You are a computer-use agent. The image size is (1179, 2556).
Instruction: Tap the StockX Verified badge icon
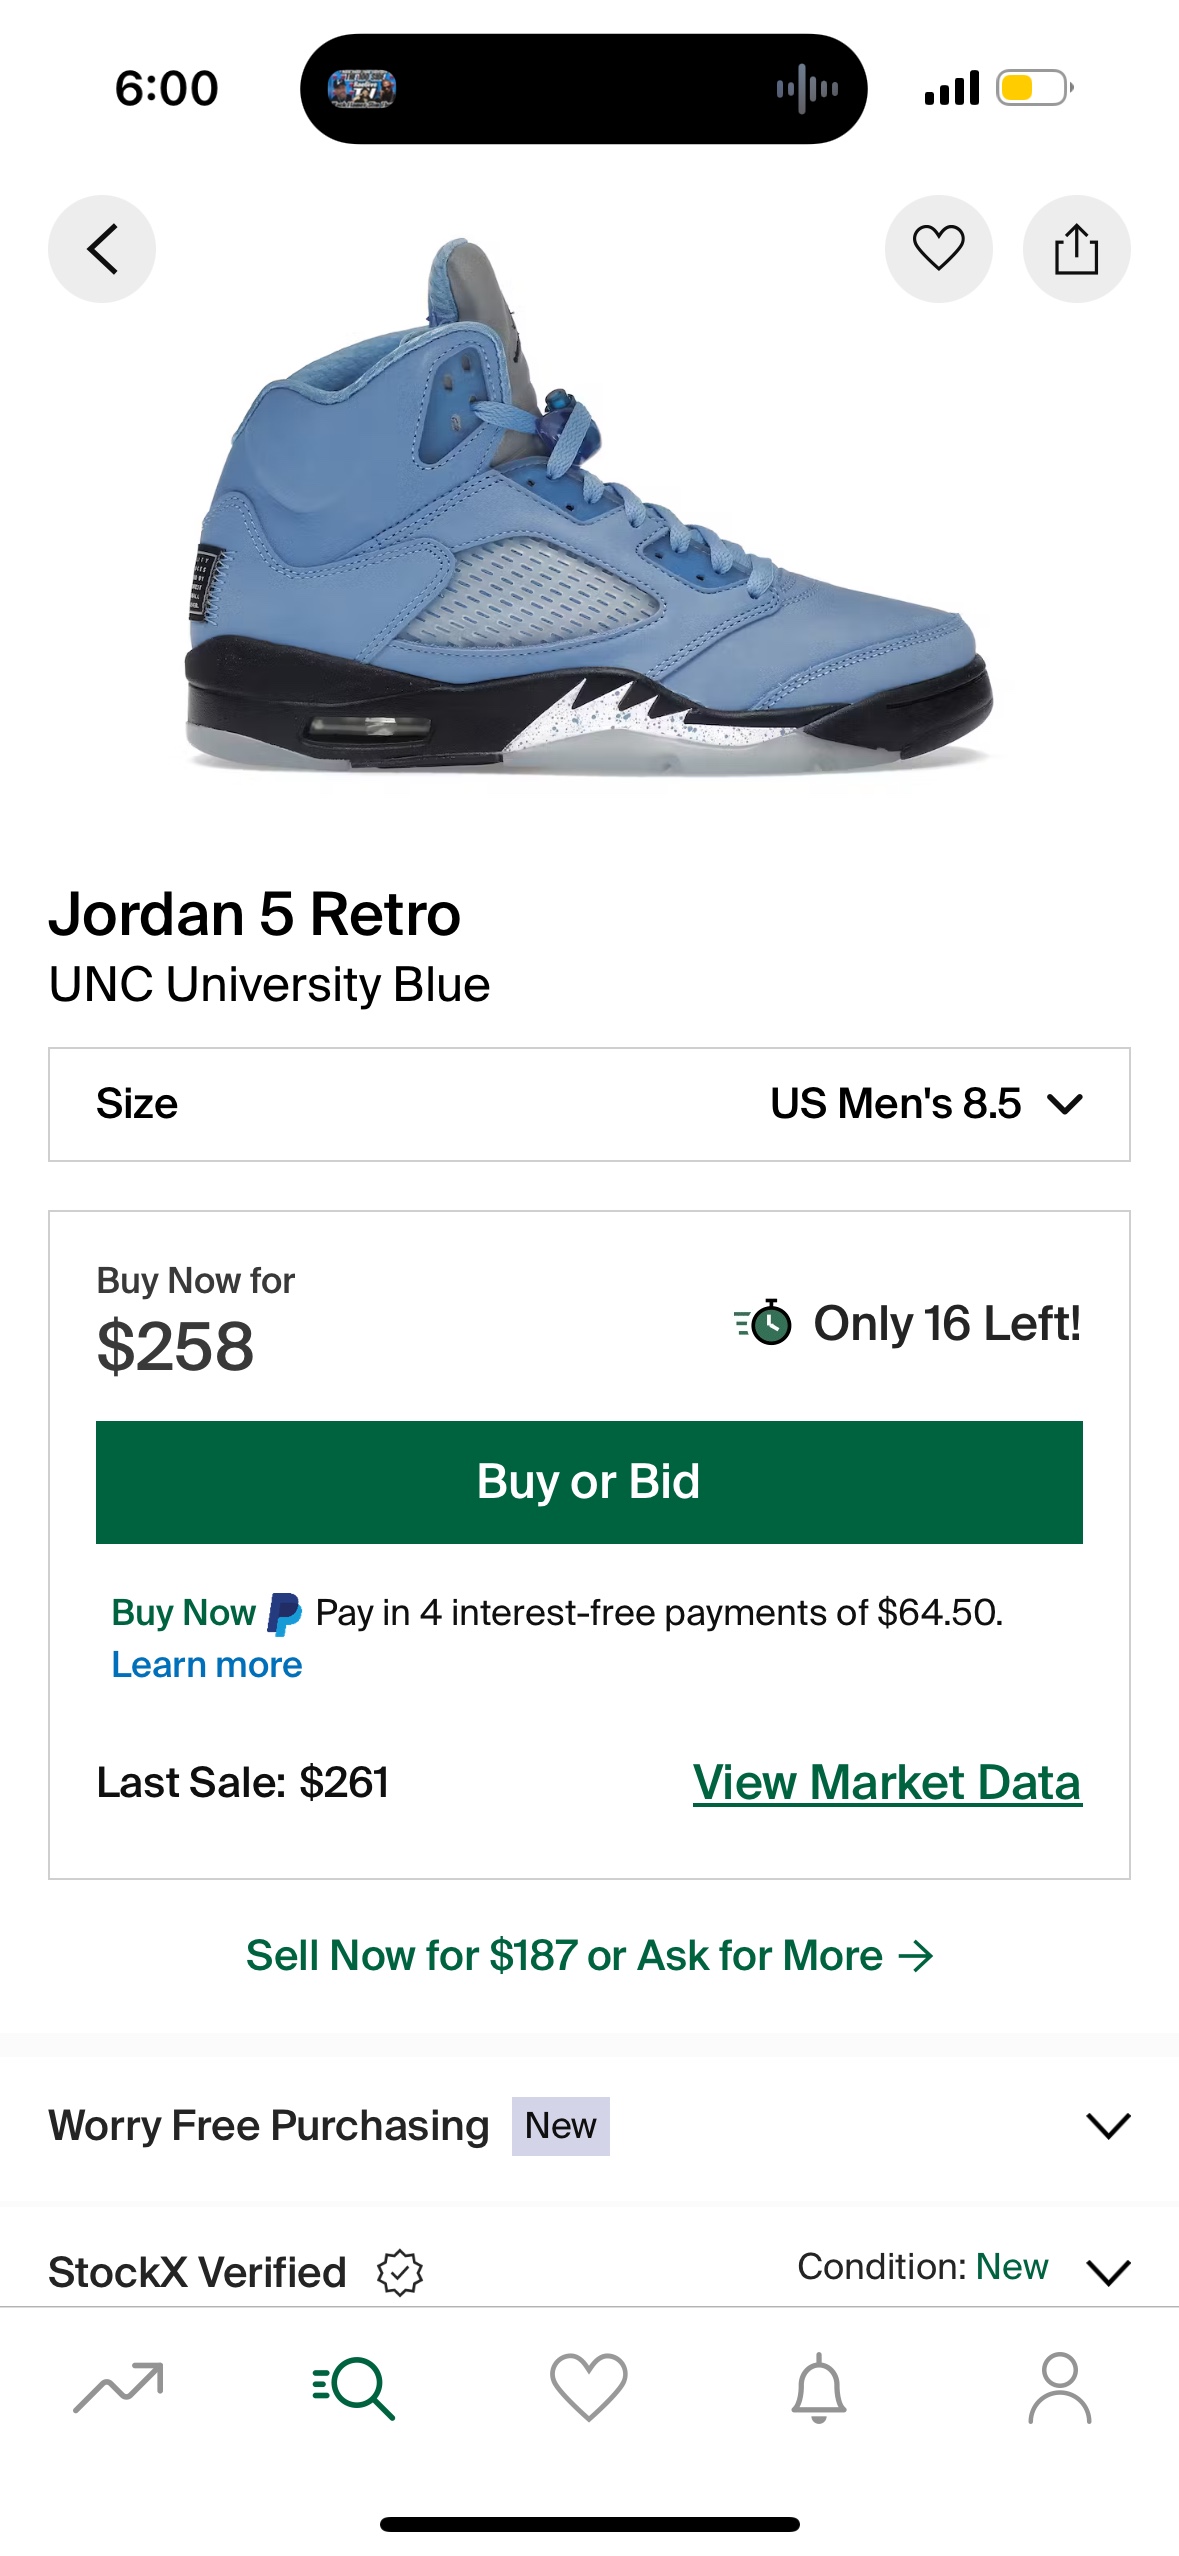pos(400,2272)
